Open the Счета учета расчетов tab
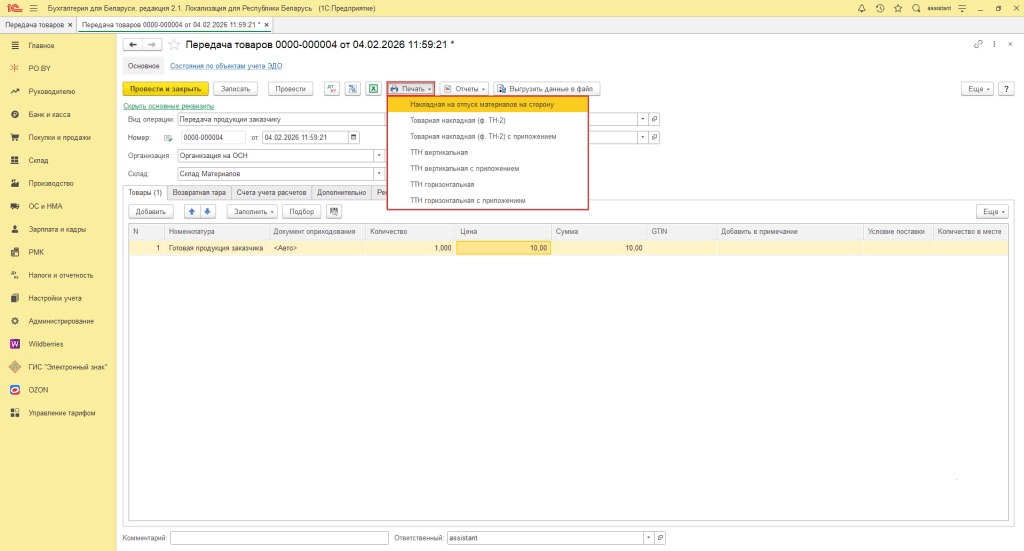This screenshot has height=551, width=1024. pyautogui.click(x=272, y=191)
